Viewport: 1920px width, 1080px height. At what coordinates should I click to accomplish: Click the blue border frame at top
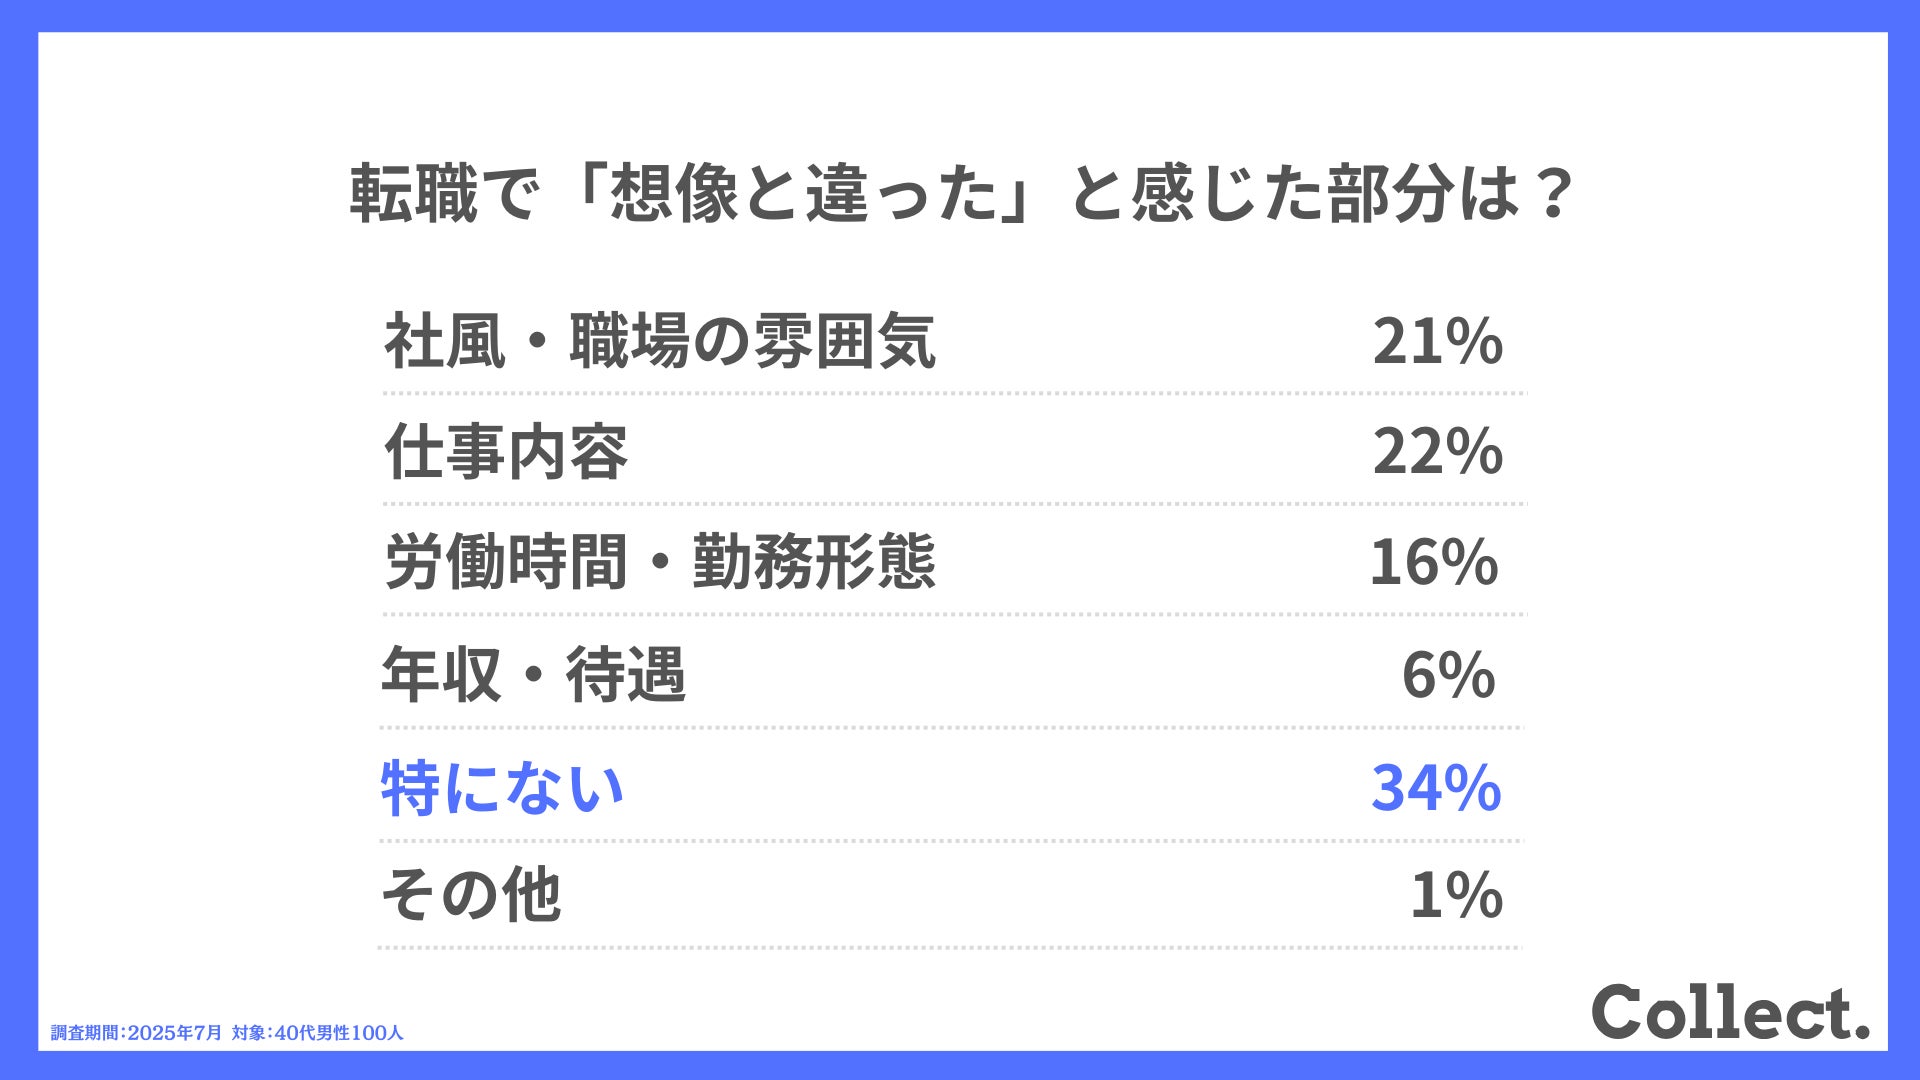point(960,16)
